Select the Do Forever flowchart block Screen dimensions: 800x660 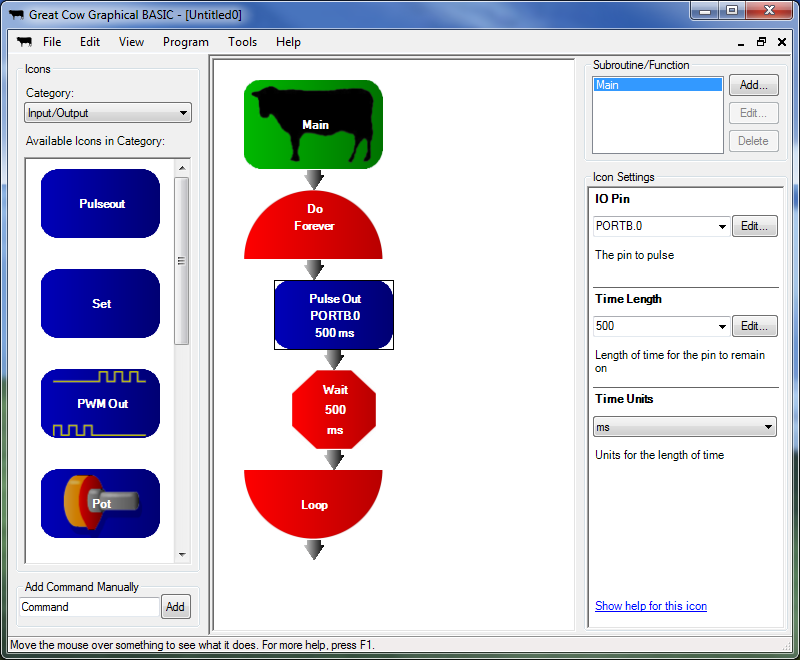point(314,218)
